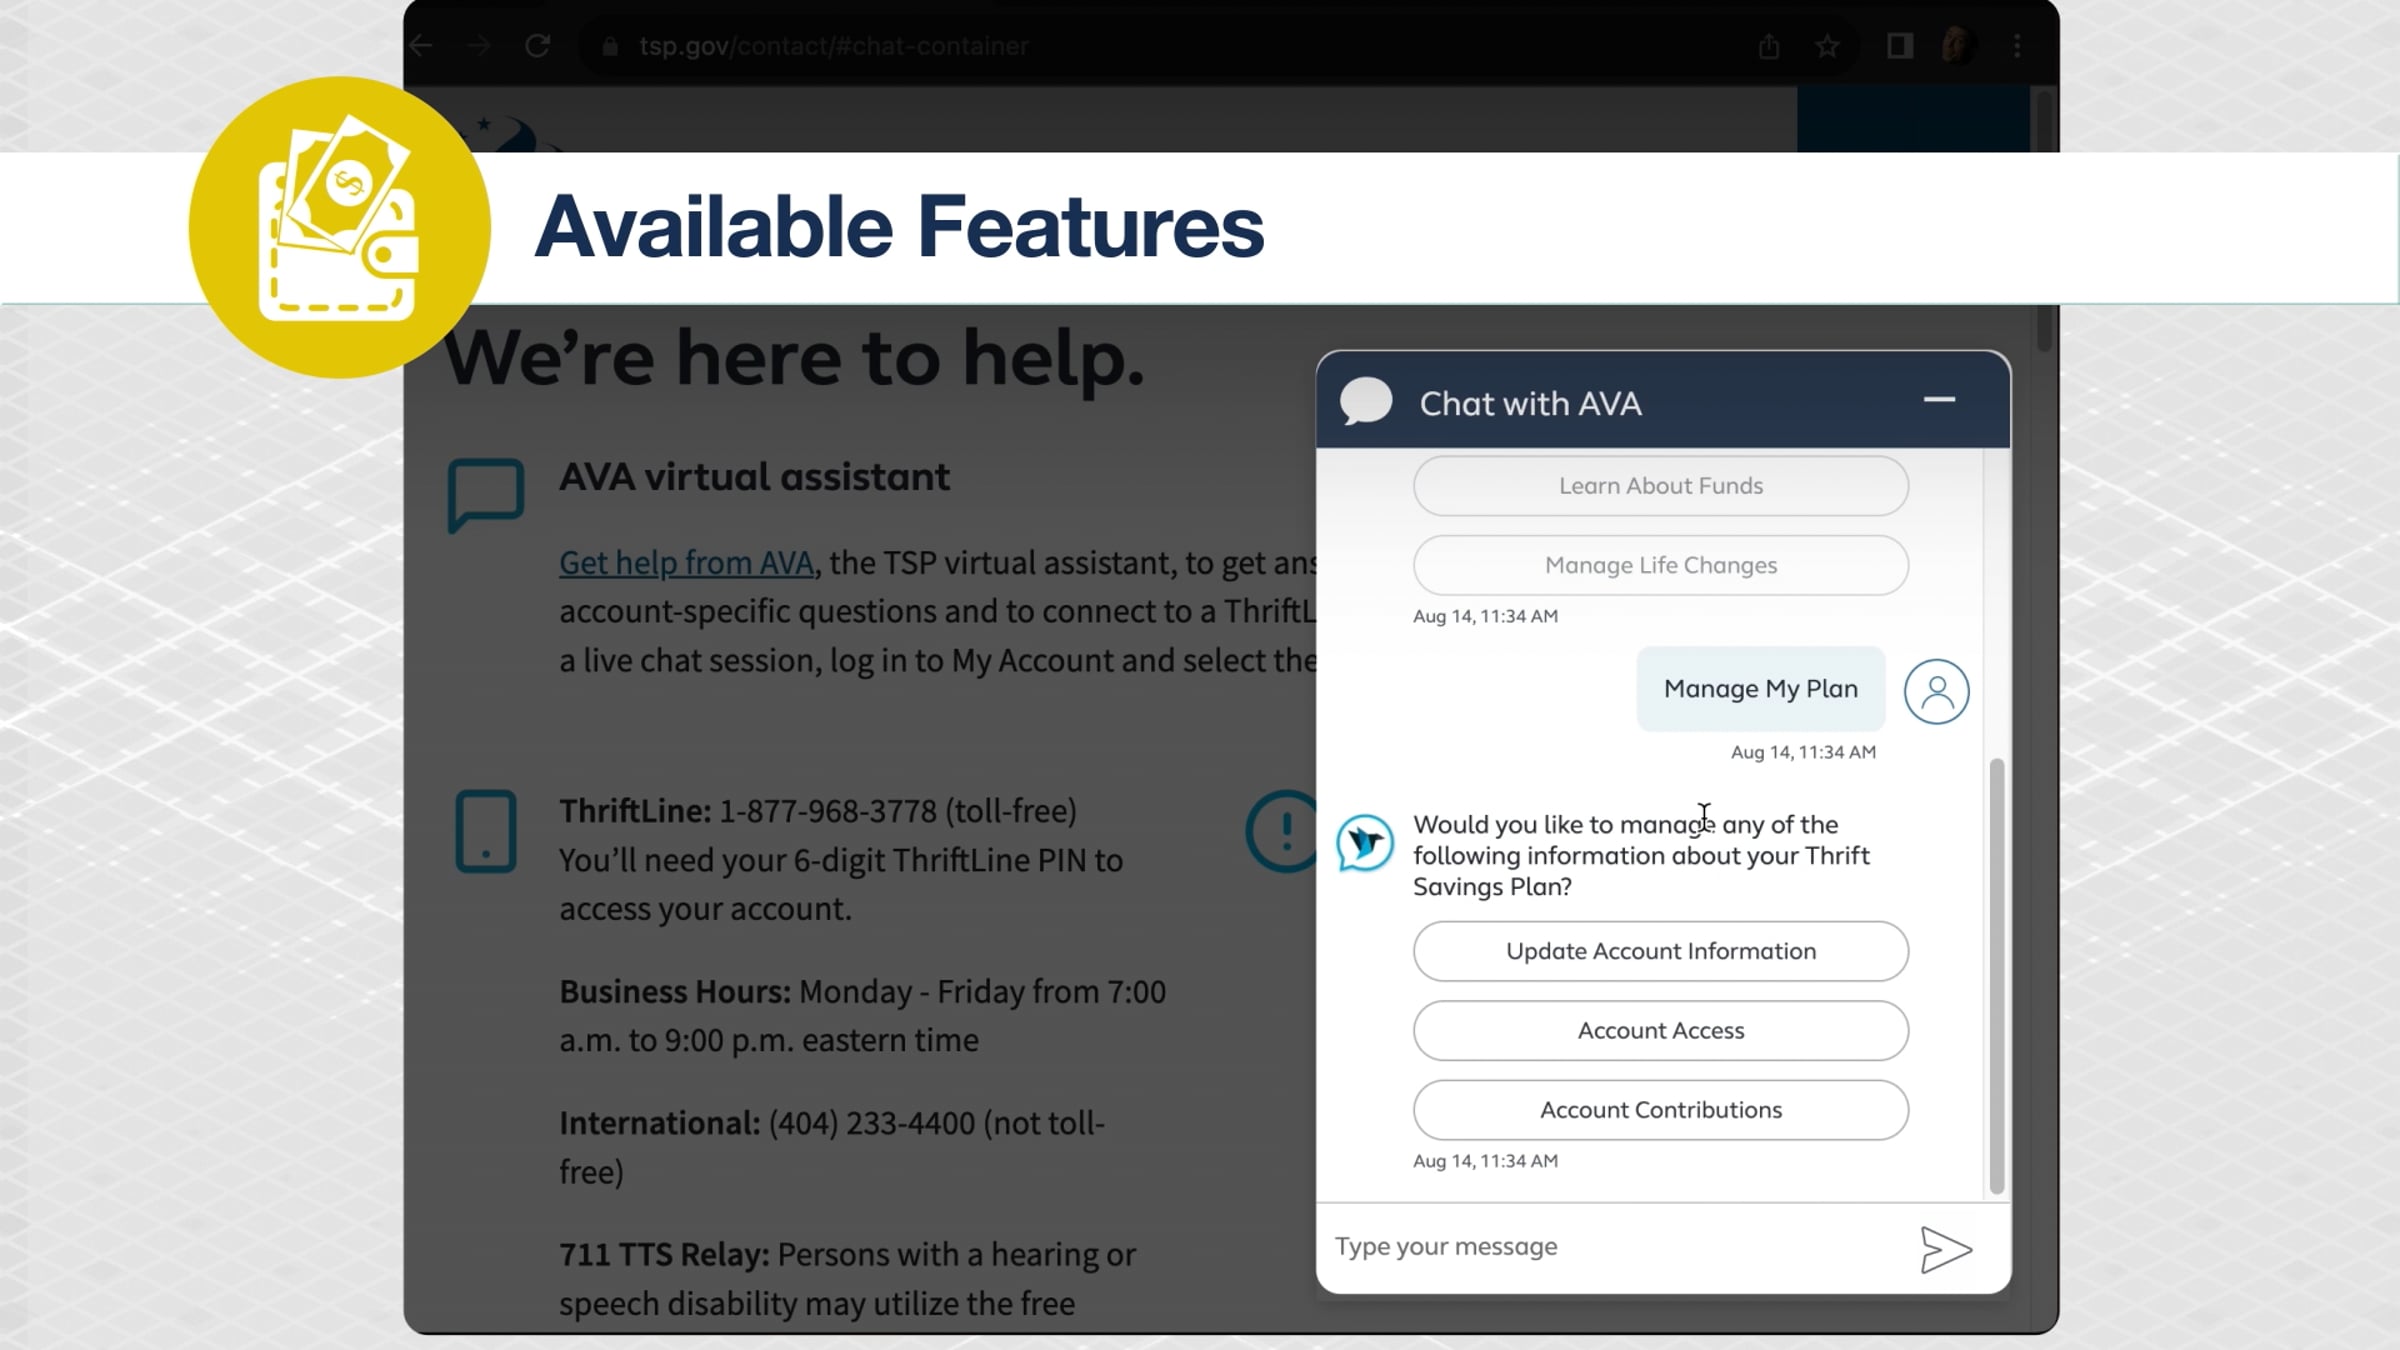Image resolution: width=2400 pixels, height=1350 pixels.
Task: Click the exclamation alert icon
Action: (x=1282, y=831)
